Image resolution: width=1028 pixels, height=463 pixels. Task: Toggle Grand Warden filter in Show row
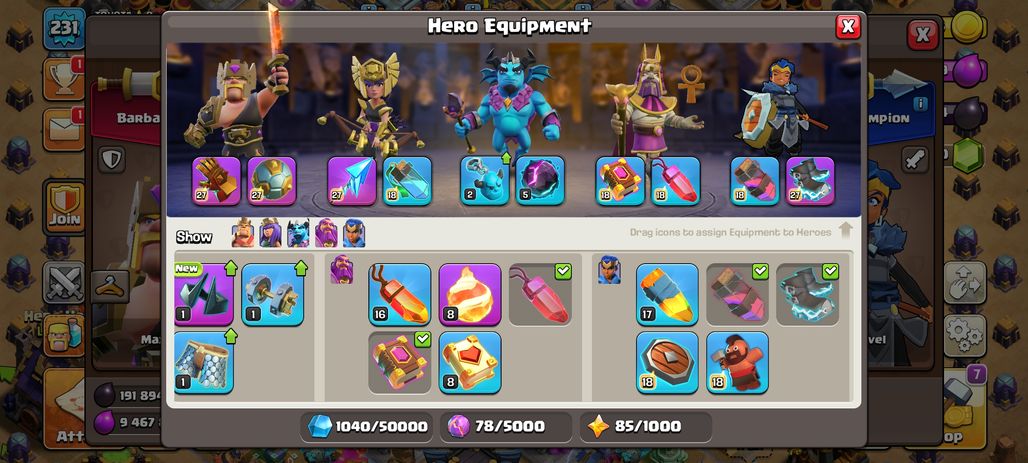click(x=326, y=233)
